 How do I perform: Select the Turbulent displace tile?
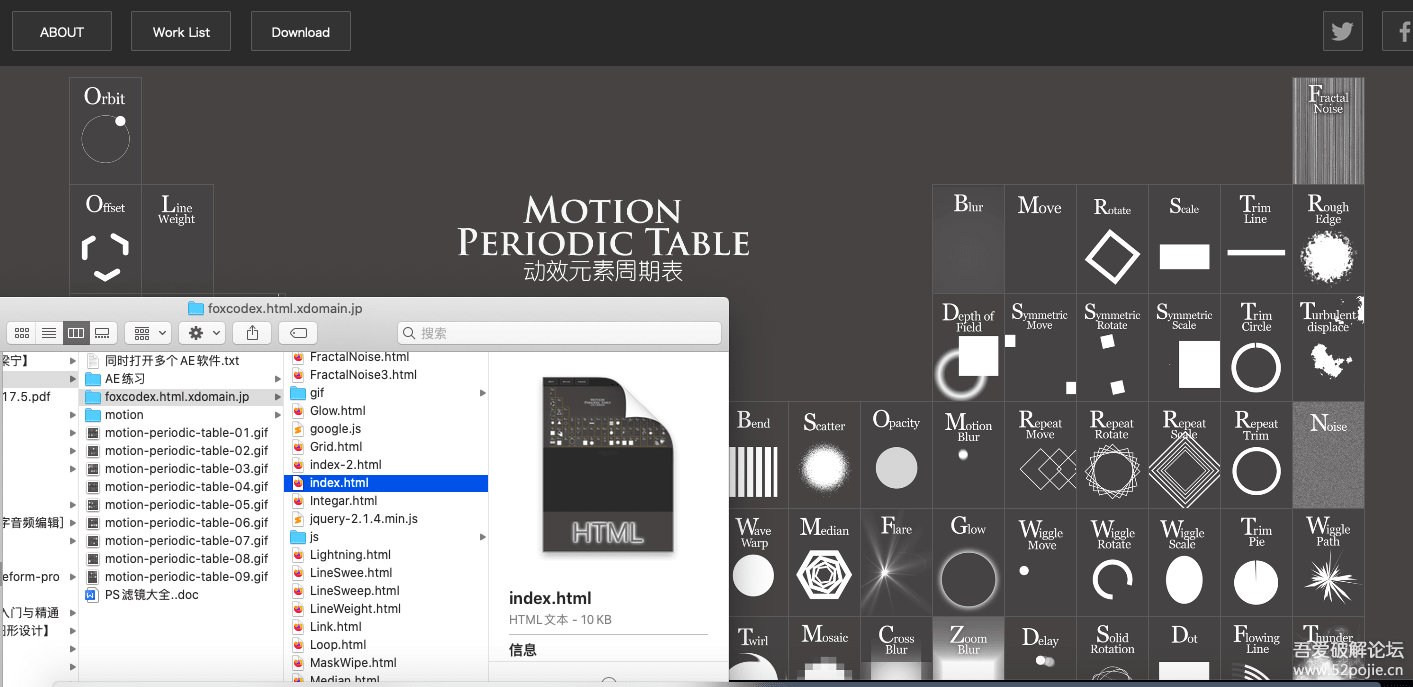coord(1328,347)
